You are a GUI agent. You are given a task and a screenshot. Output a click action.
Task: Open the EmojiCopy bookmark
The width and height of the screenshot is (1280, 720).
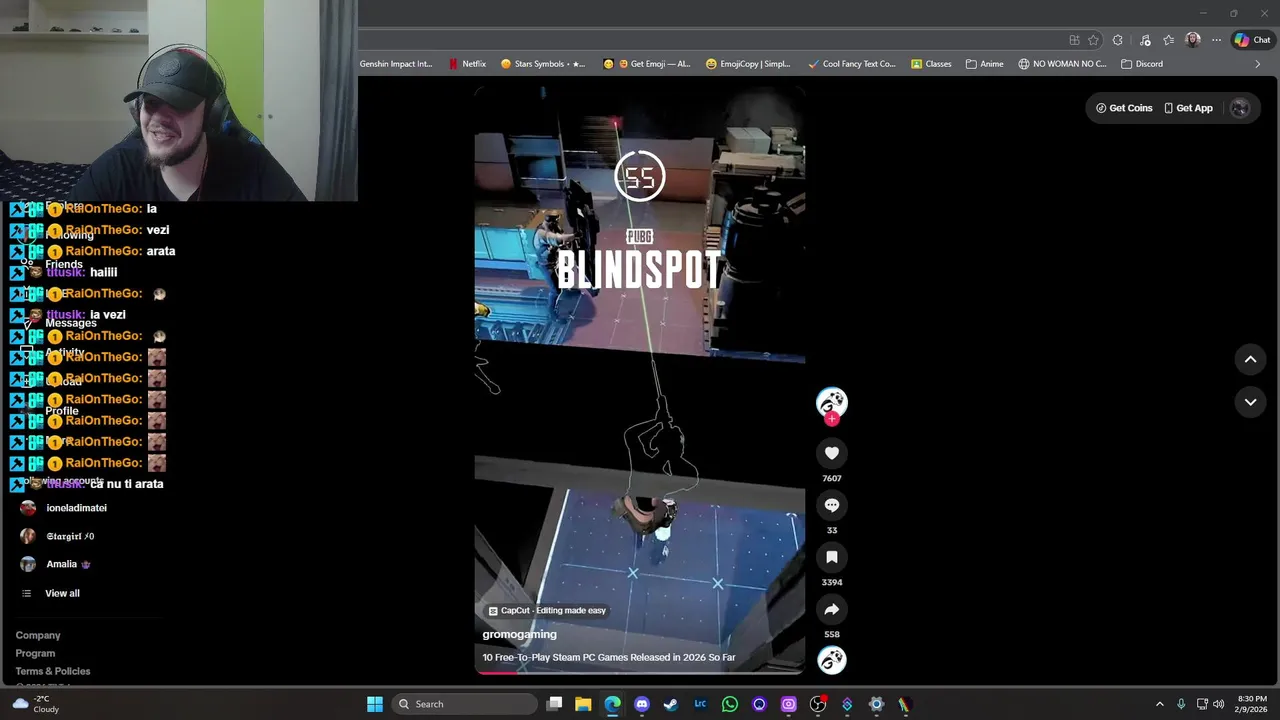tap(748, 64)
